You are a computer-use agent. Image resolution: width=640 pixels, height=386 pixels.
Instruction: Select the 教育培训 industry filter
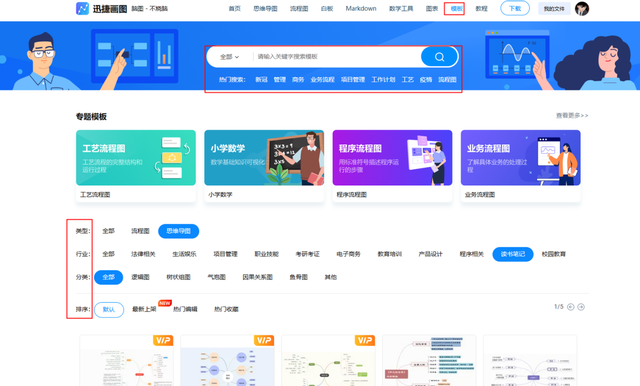(390, 254)
